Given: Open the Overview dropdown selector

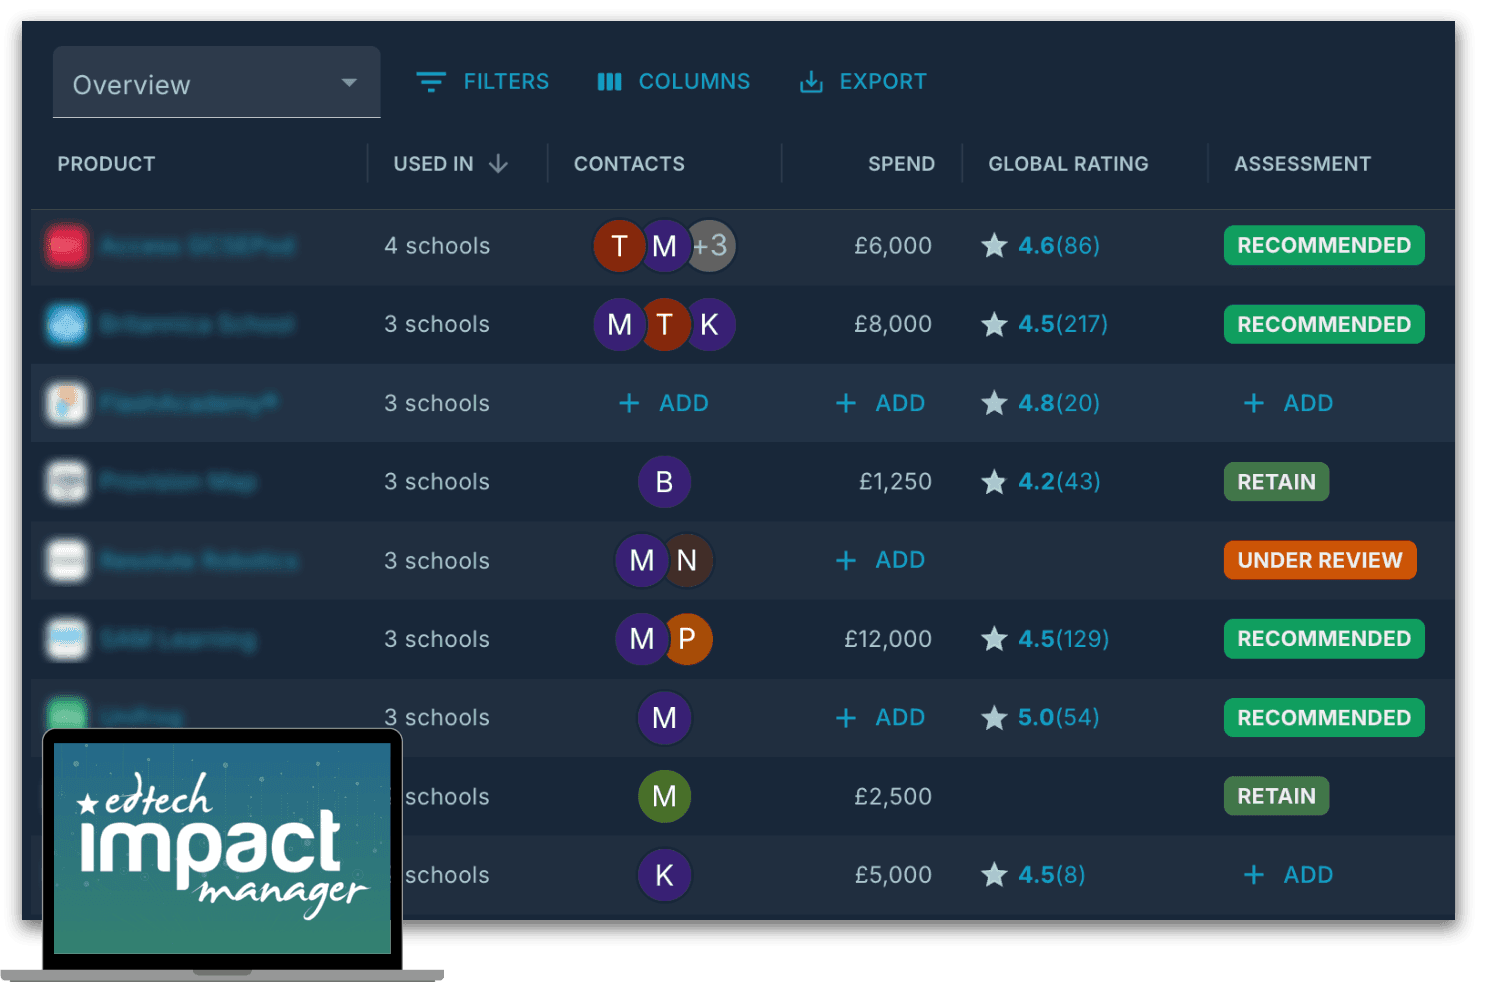Looking at the screenshot, I should click(x=216, y=83).
